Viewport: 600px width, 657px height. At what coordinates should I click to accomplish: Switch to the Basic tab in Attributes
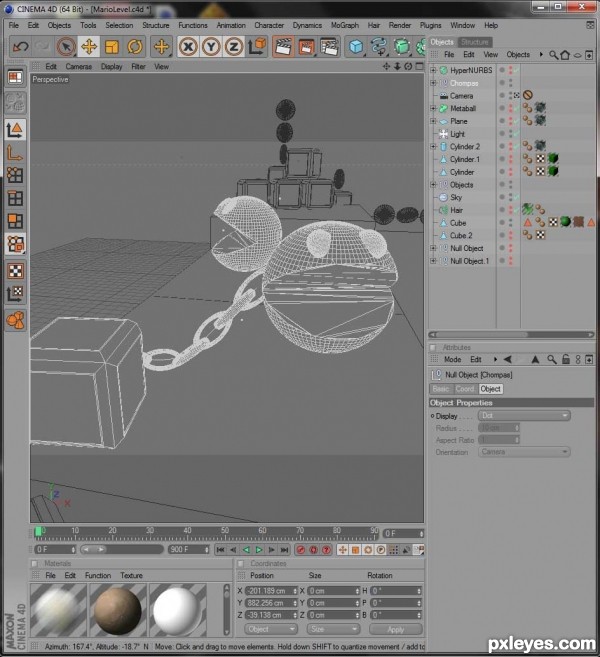[441, 389]
